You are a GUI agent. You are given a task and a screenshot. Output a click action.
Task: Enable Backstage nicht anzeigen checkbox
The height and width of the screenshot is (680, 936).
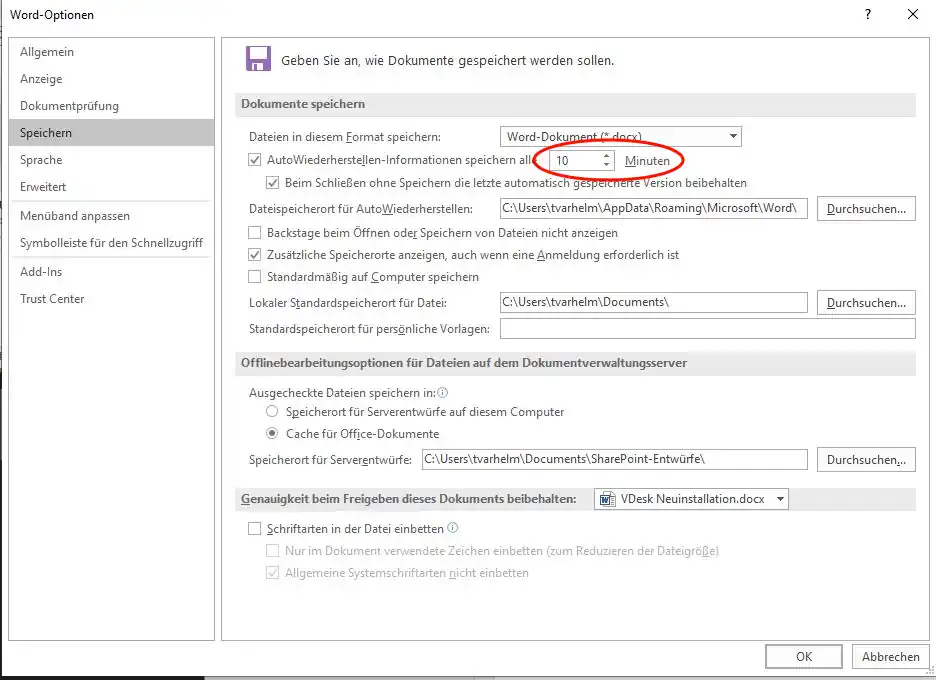tap(255, 232)
